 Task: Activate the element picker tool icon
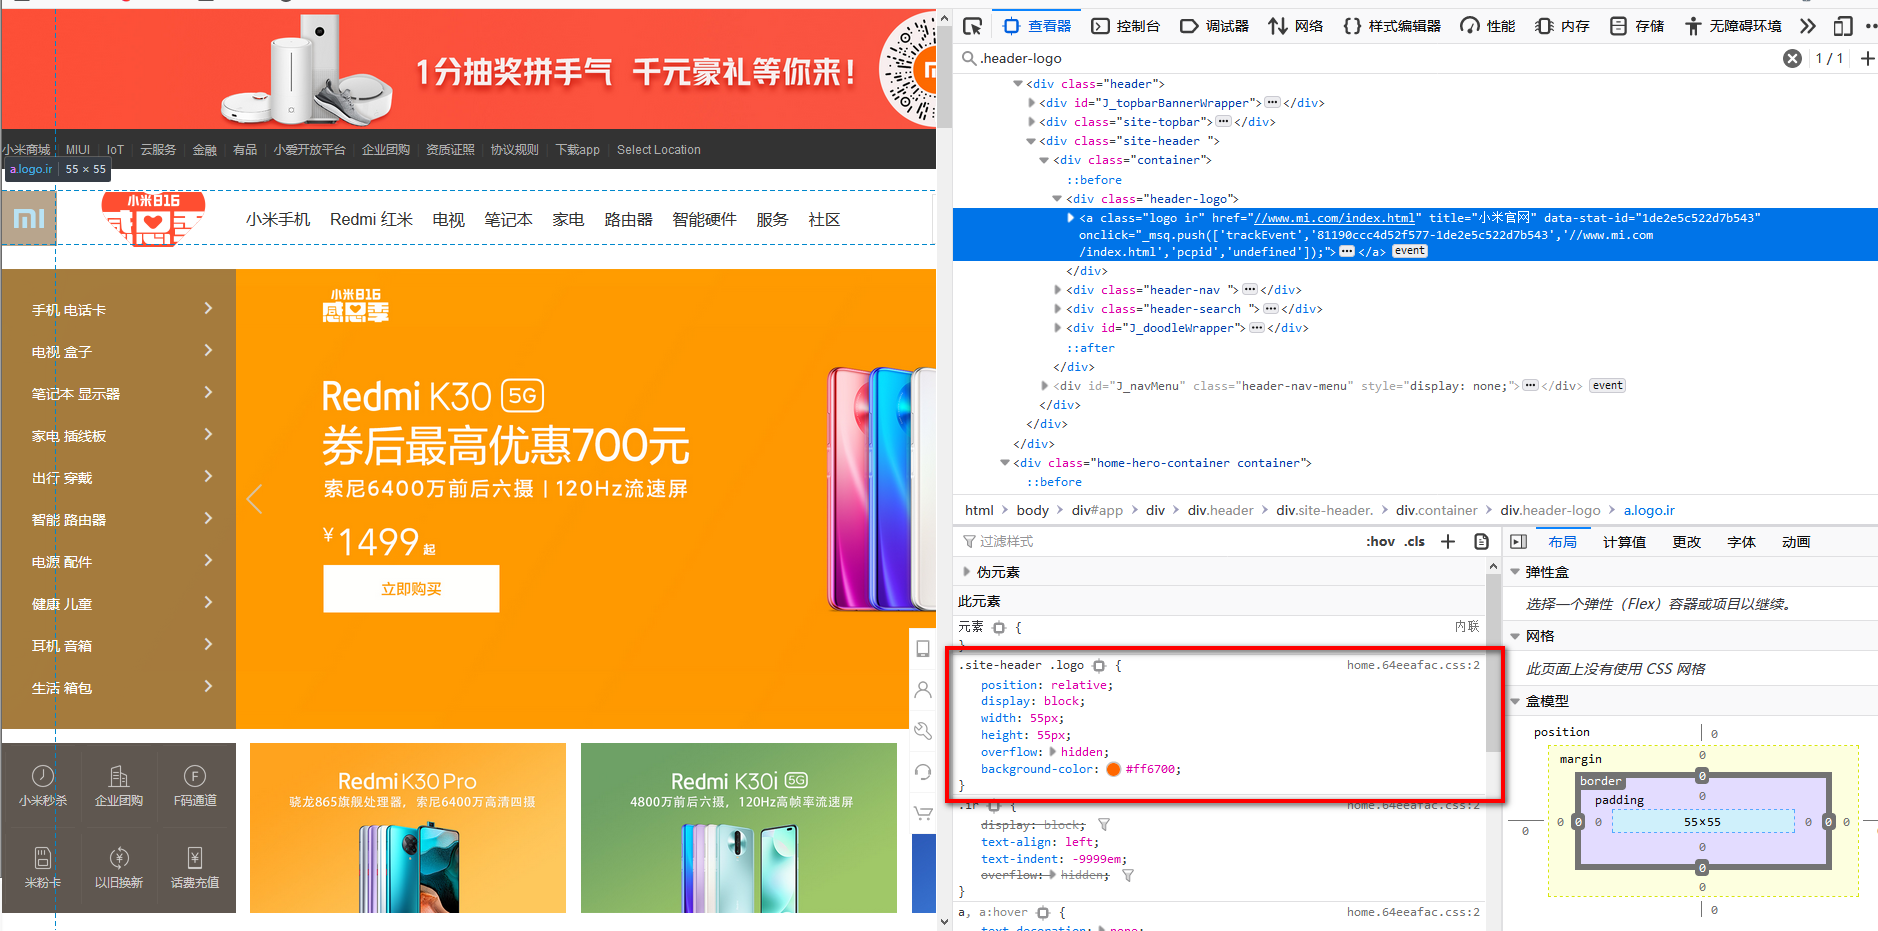(972, 26)
